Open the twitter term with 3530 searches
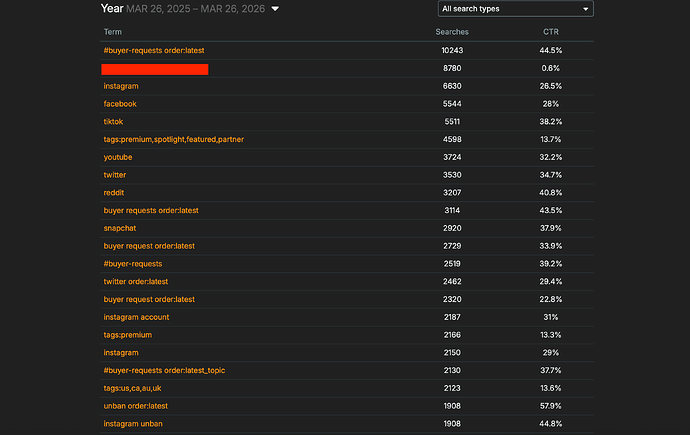 click(115, 175)
